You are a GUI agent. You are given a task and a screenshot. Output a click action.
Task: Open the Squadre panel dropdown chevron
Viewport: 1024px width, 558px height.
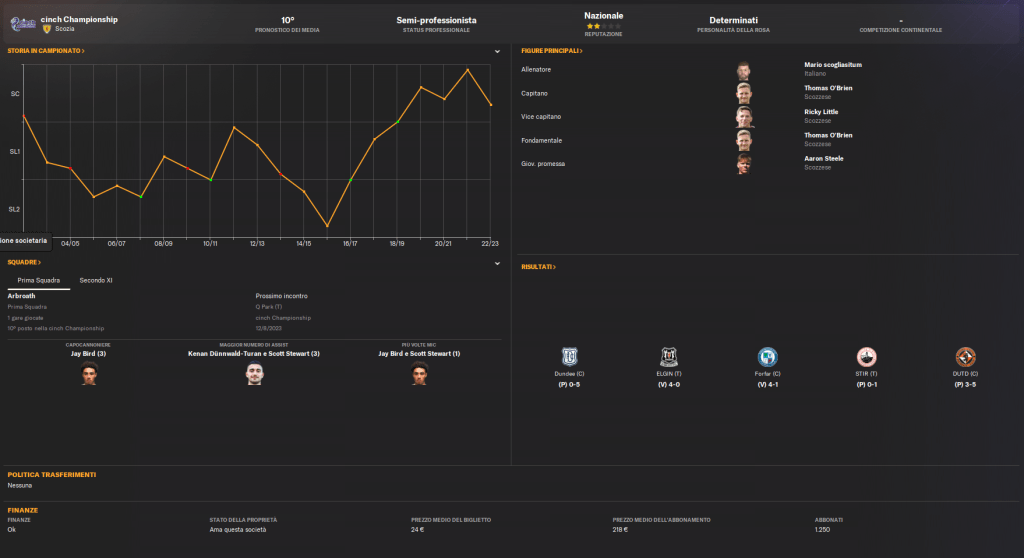(497, 264)
